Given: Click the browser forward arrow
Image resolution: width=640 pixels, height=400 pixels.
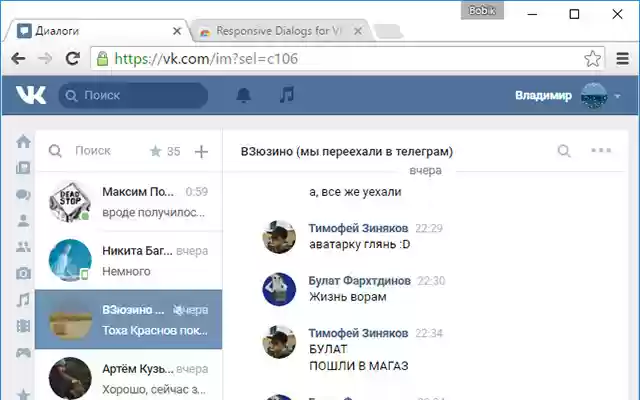Looking at the screenshot, I should 45,59.
